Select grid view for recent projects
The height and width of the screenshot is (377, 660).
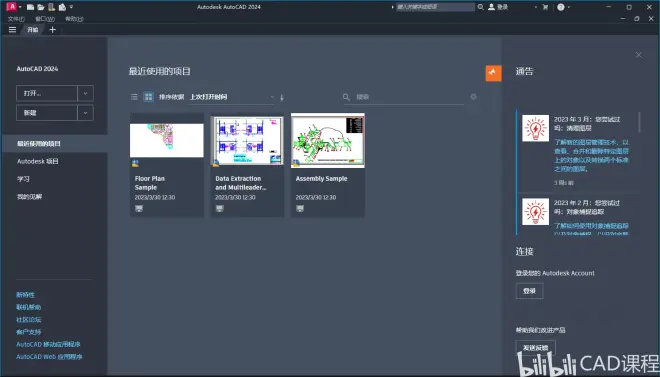(149, 97)
